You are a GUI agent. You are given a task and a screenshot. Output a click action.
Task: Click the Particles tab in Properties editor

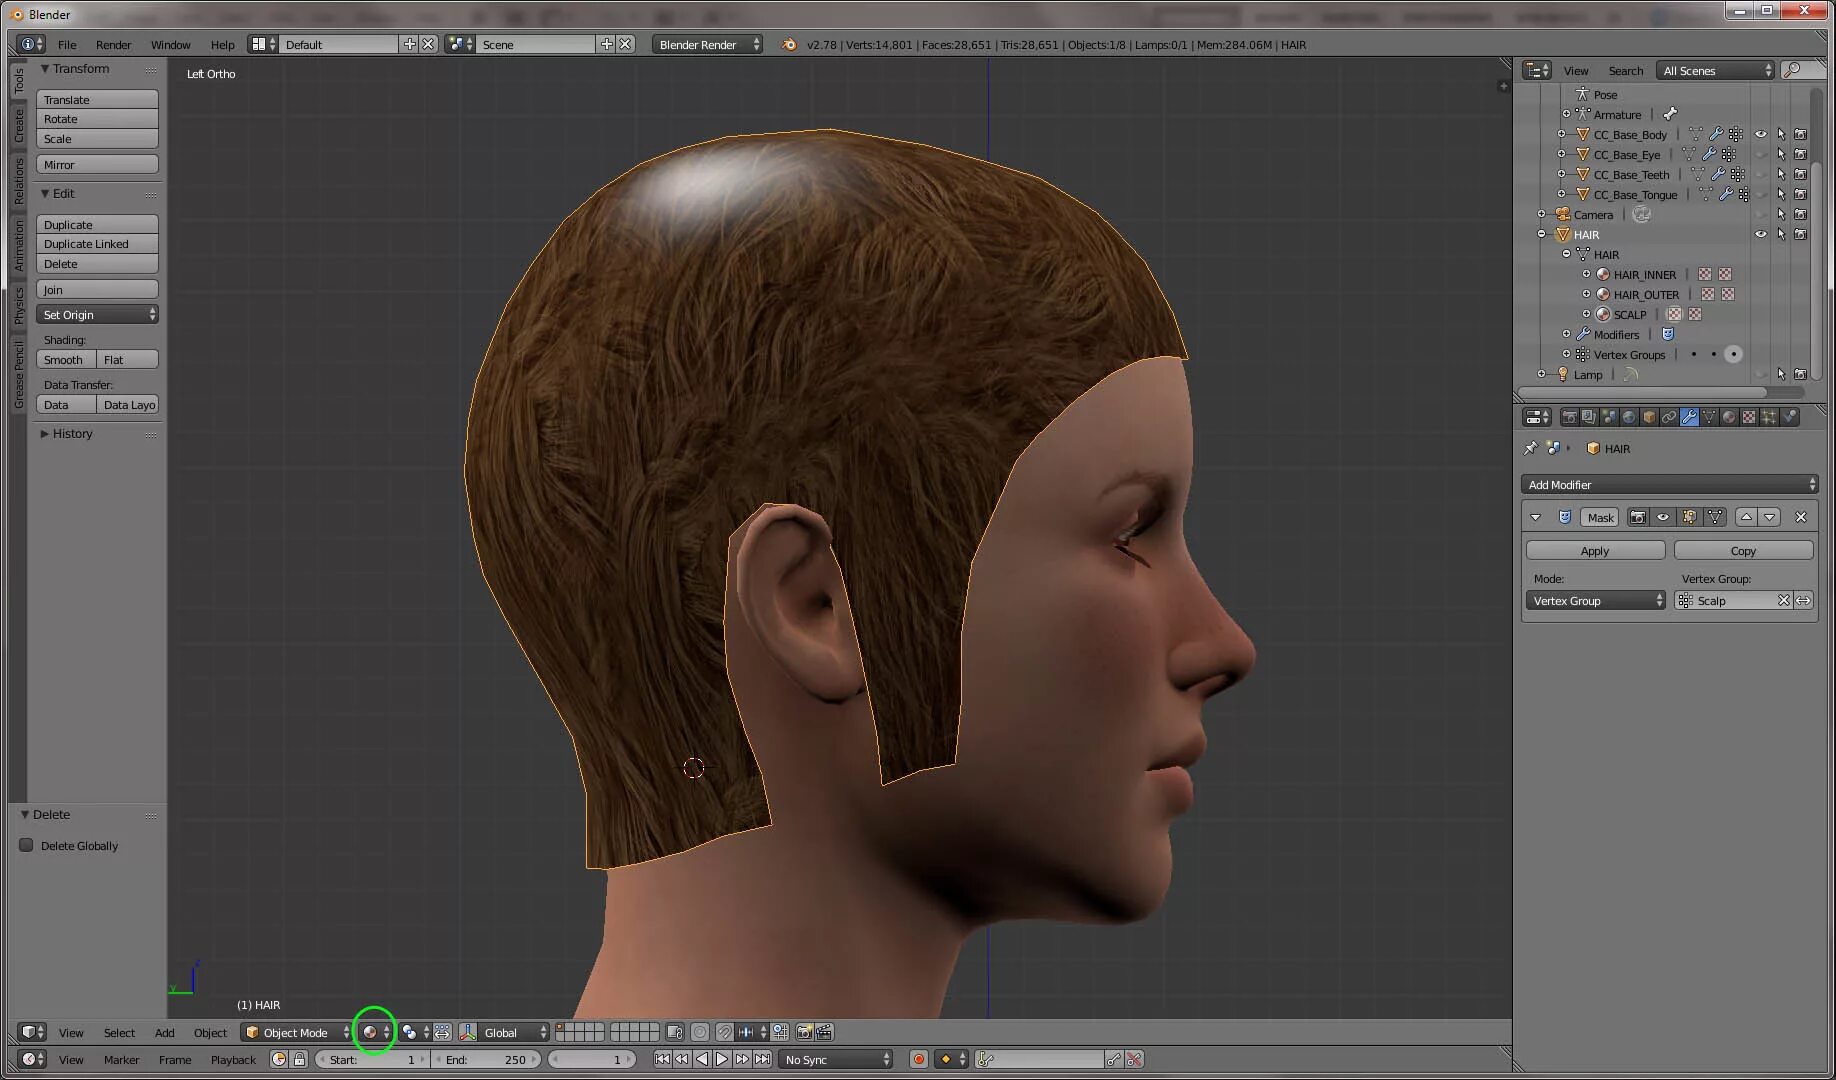[x=1770, y=417]
